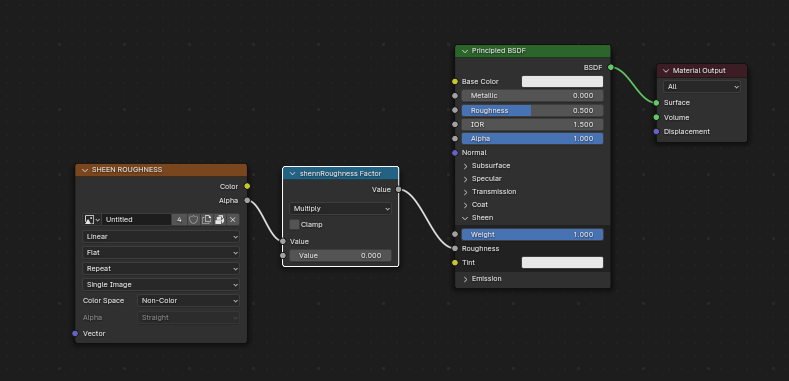Image resolution: width=789 pixels, height=381 pixels.
Task: Click the Sheen Tint color swatch
Action: (x=562, y=263)
